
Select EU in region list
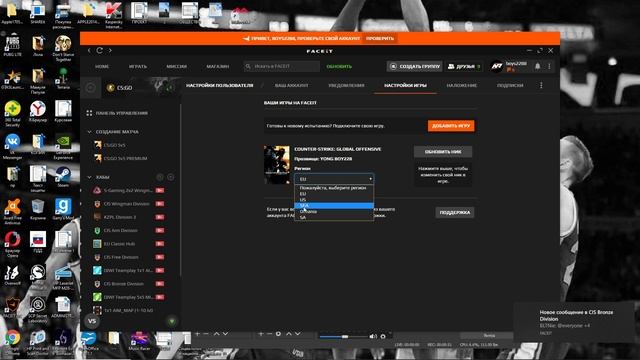(x=334, y=194)
